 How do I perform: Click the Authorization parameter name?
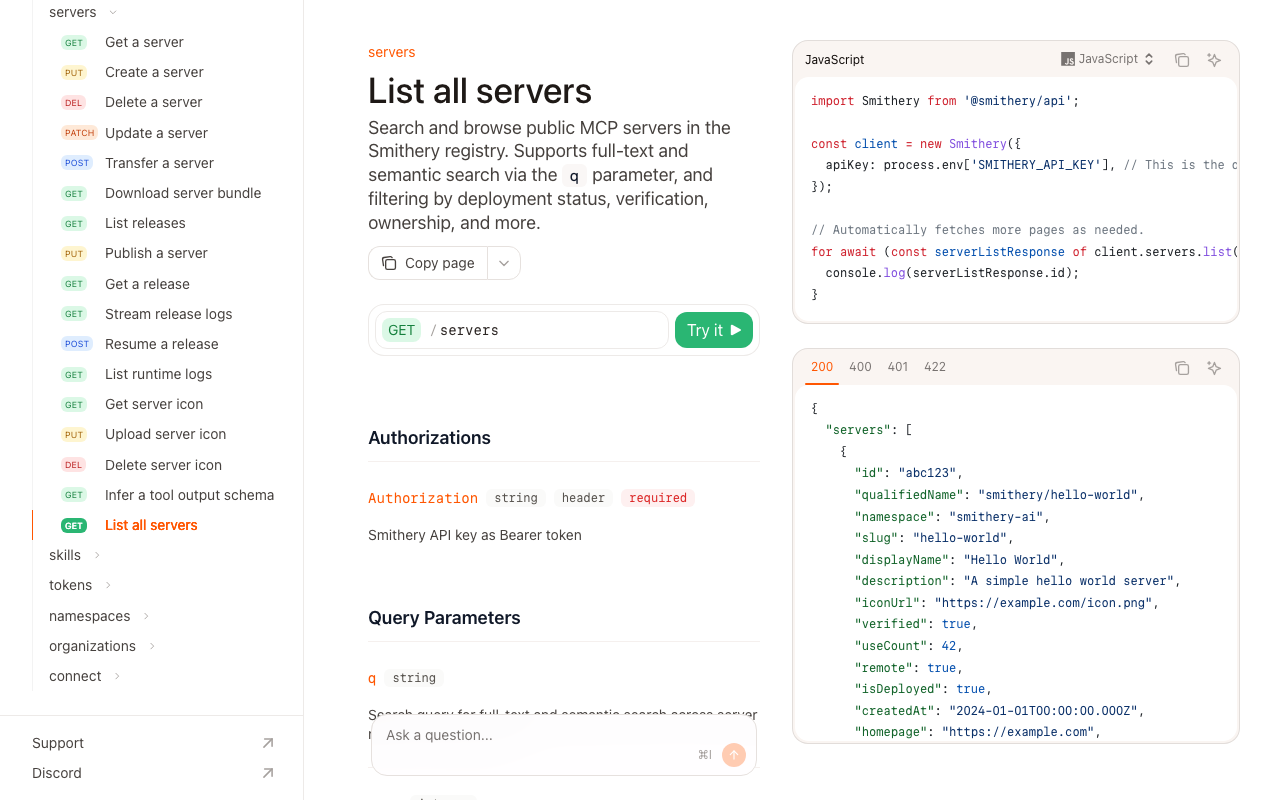tap(423, 498)
